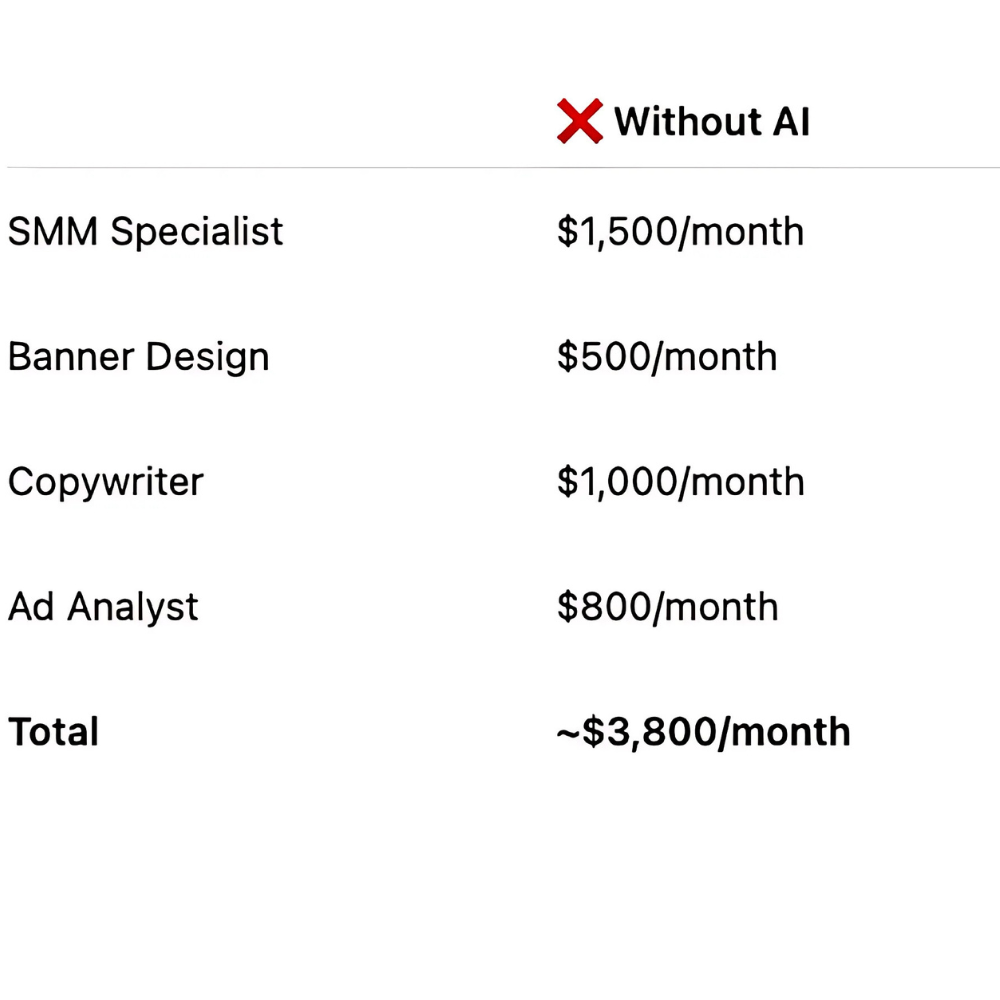
Task: Select the ~$3,800/month total amount
Action: (x=703, y=732)
